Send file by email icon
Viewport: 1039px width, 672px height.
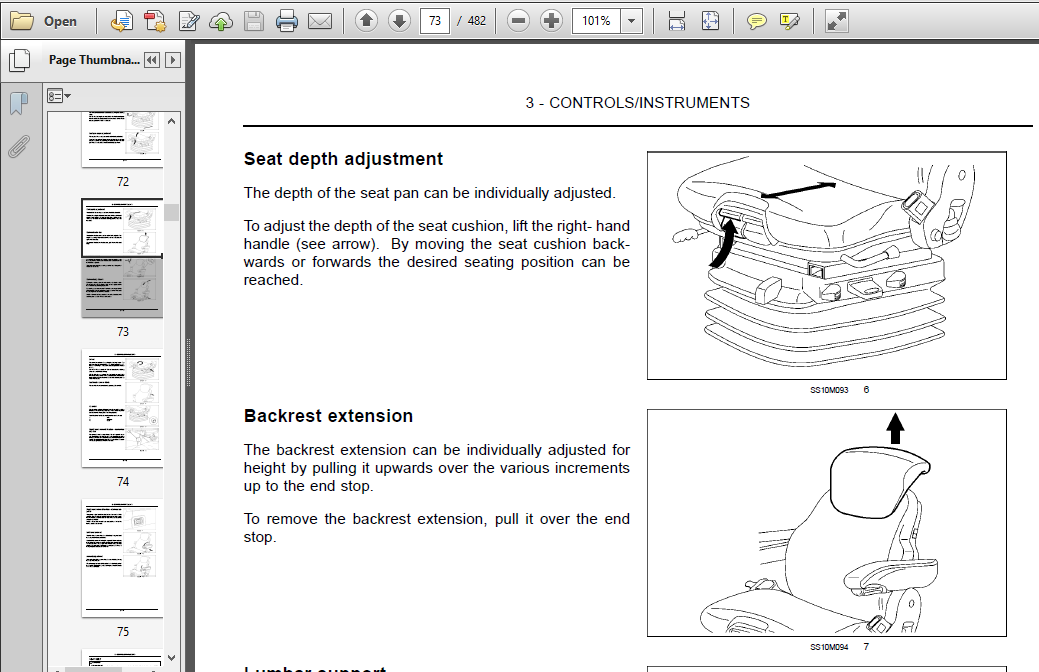pos(320,21)
